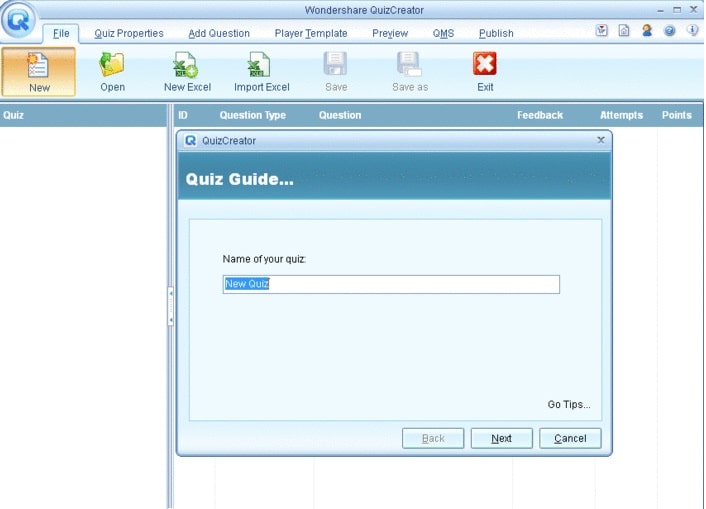Click the home page document icon
The image size is (706, 509).
pos(624,30)
